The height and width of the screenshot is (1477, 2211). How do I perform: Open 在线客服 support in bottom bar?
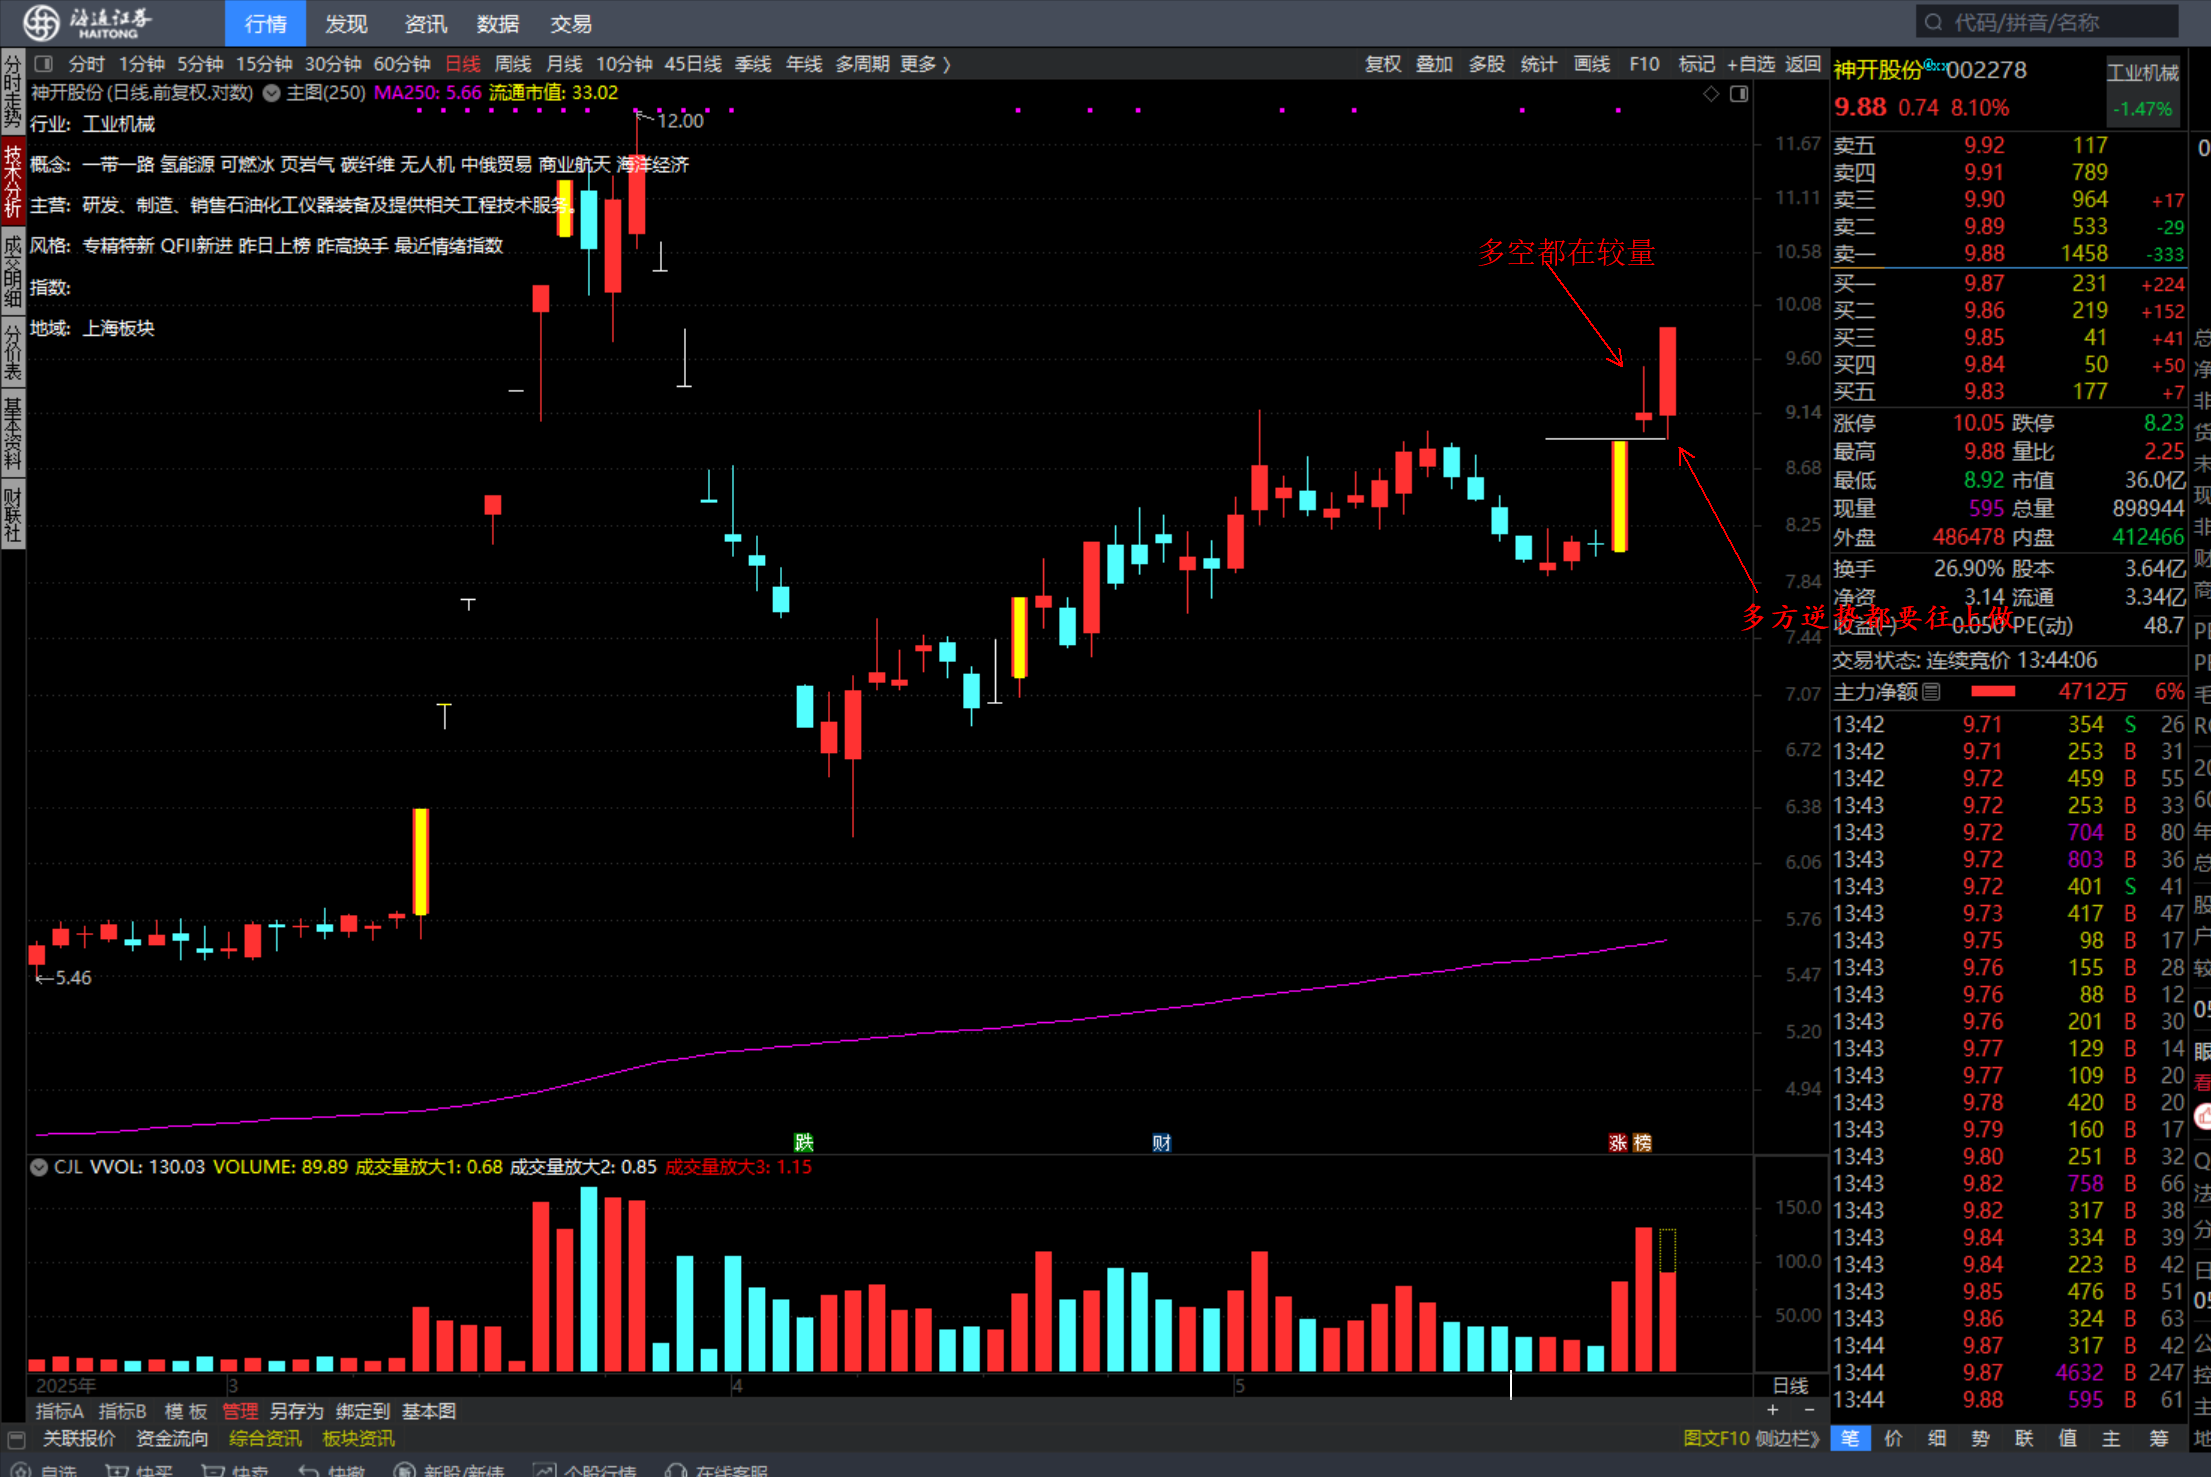717,1470
